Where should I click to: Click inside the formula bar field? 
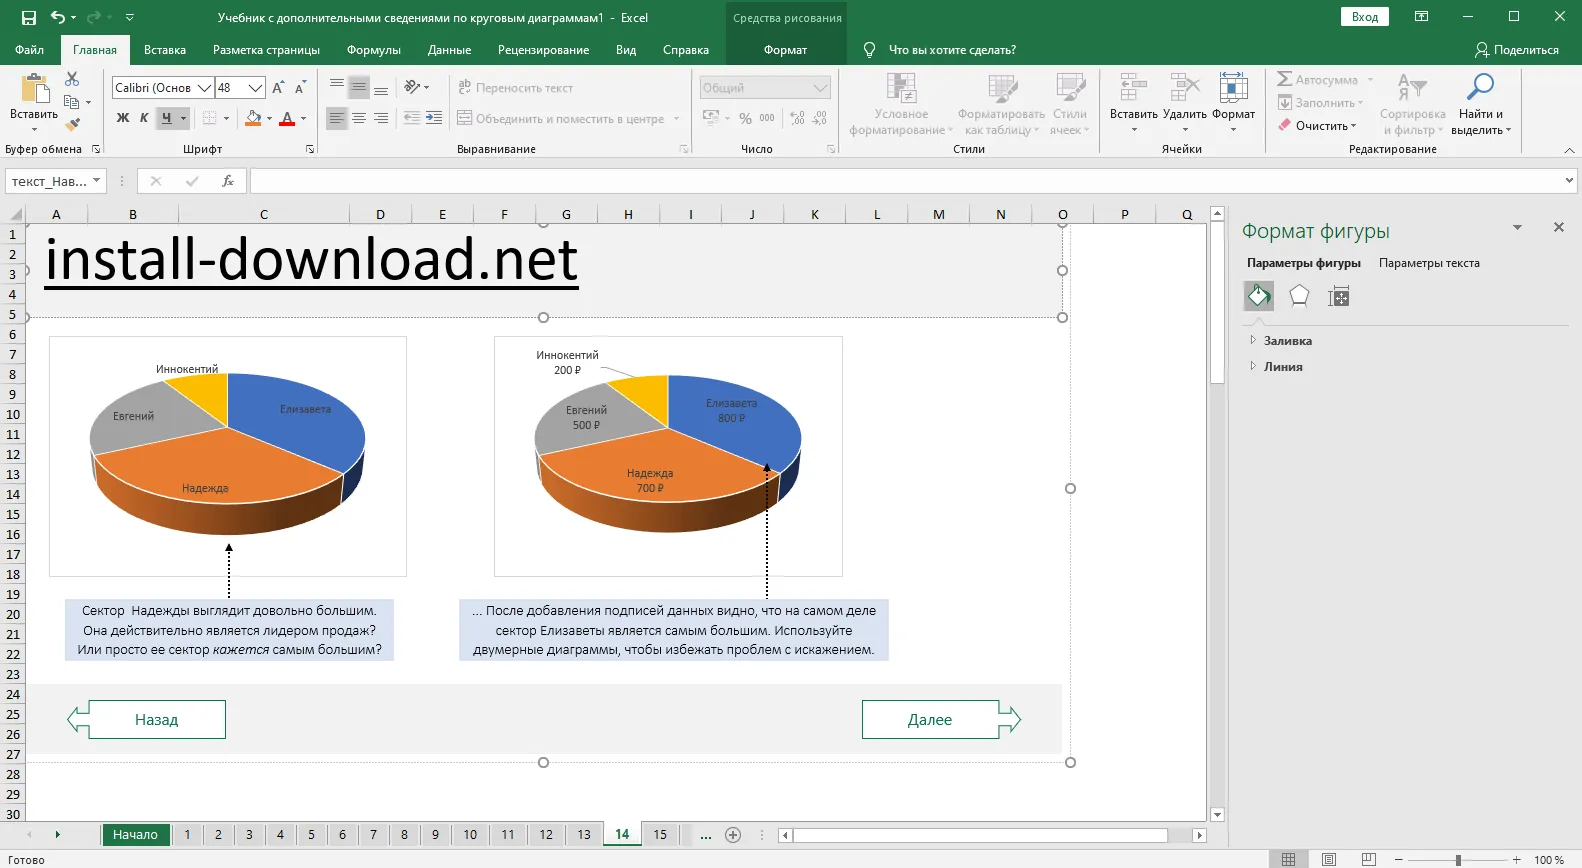900,181
